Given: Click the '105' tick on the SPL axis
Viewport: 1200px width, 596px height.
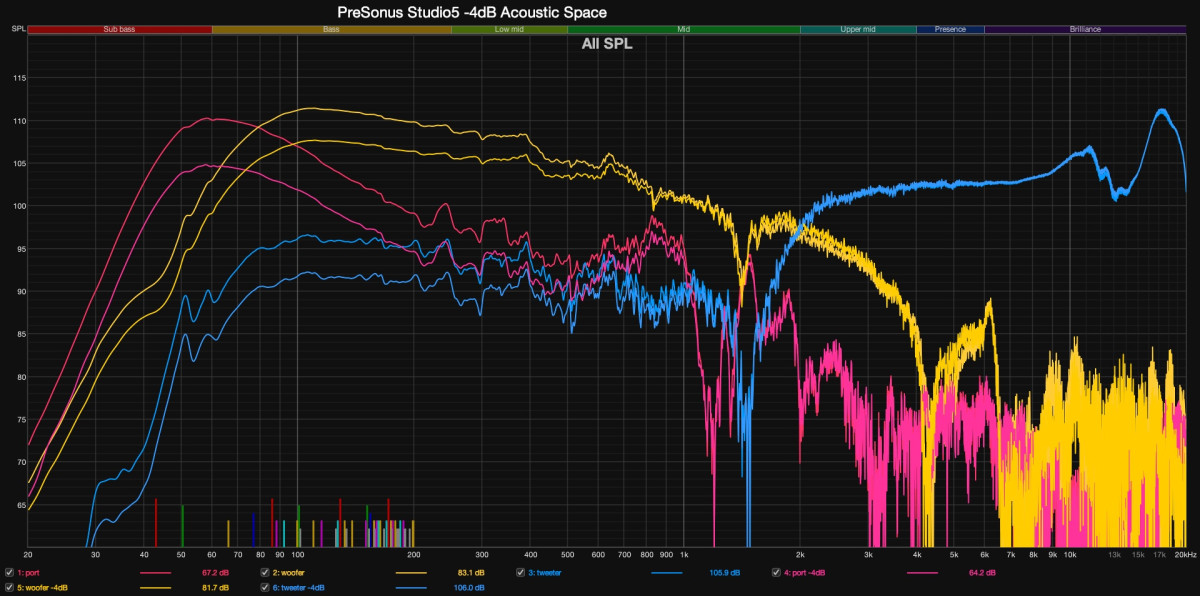Looking at the screenshot, I should [19, 163].
